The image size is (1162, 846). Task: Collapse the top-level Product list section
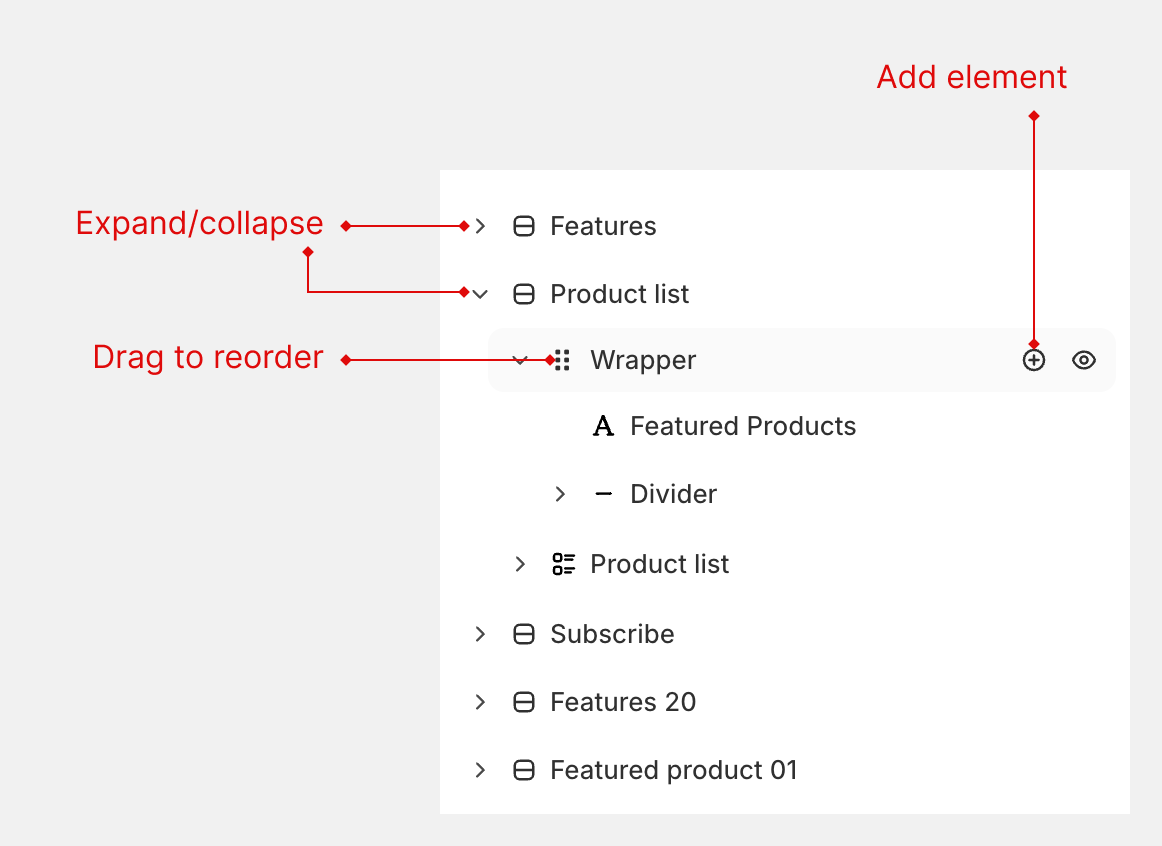click(481, 294)
